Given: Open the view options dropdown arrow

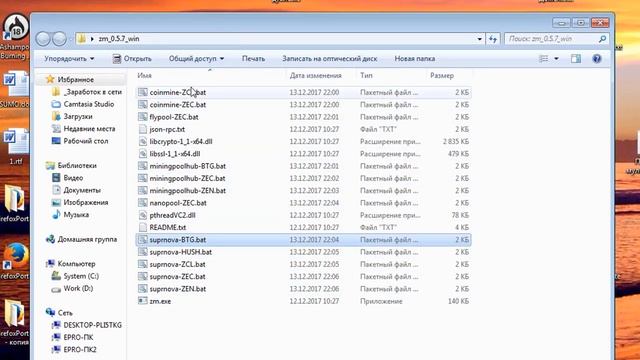Looking at the screenshot, I should coord(556,59).
